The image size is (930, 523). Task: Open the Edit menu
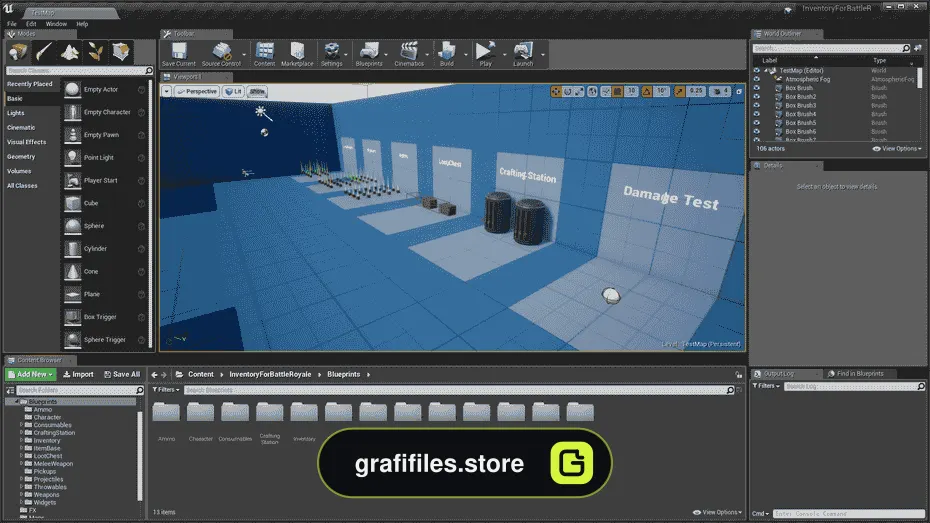tap(31, 24)
